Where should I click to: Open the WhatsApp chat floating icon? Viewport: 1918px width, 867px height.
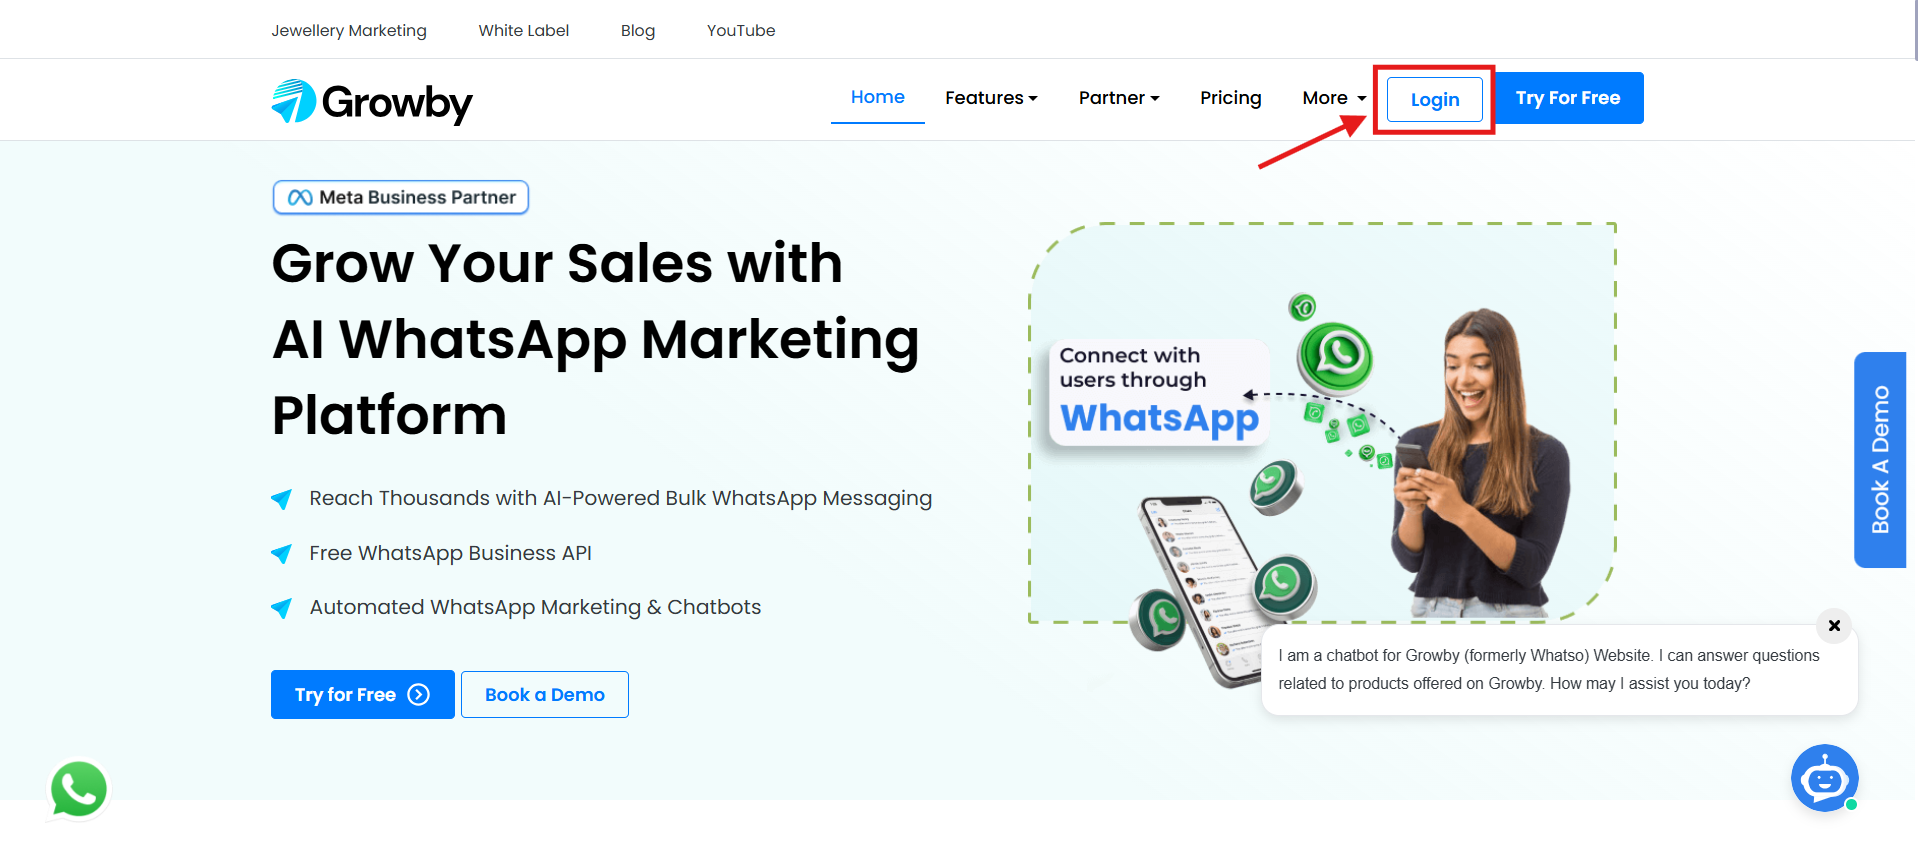tap(79, 789)
